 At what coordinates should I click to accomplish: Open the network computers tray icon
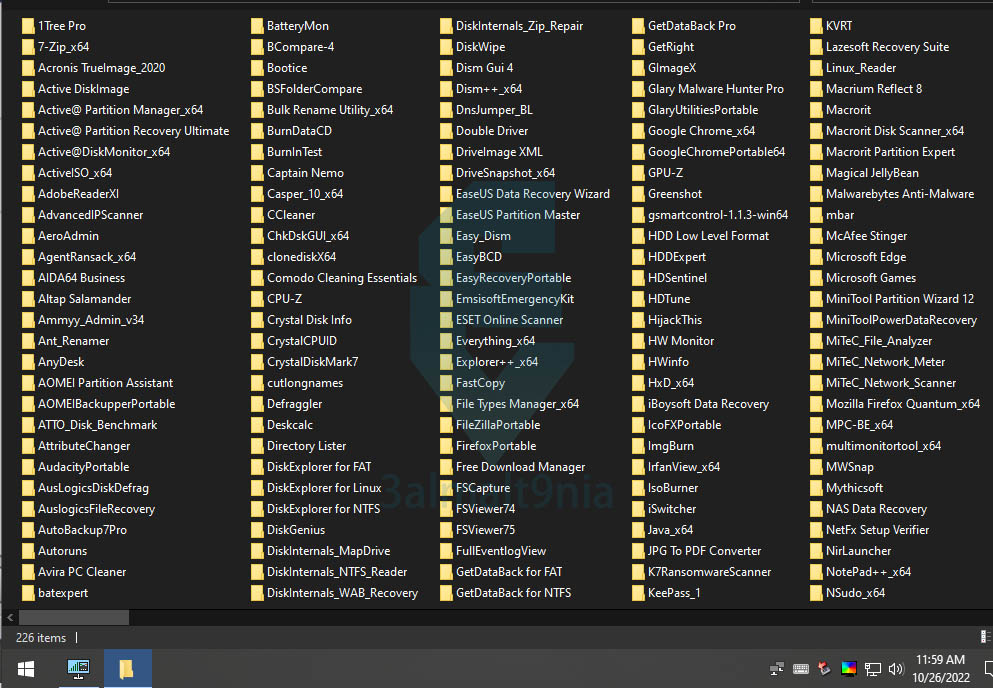[x=776, y=669]
